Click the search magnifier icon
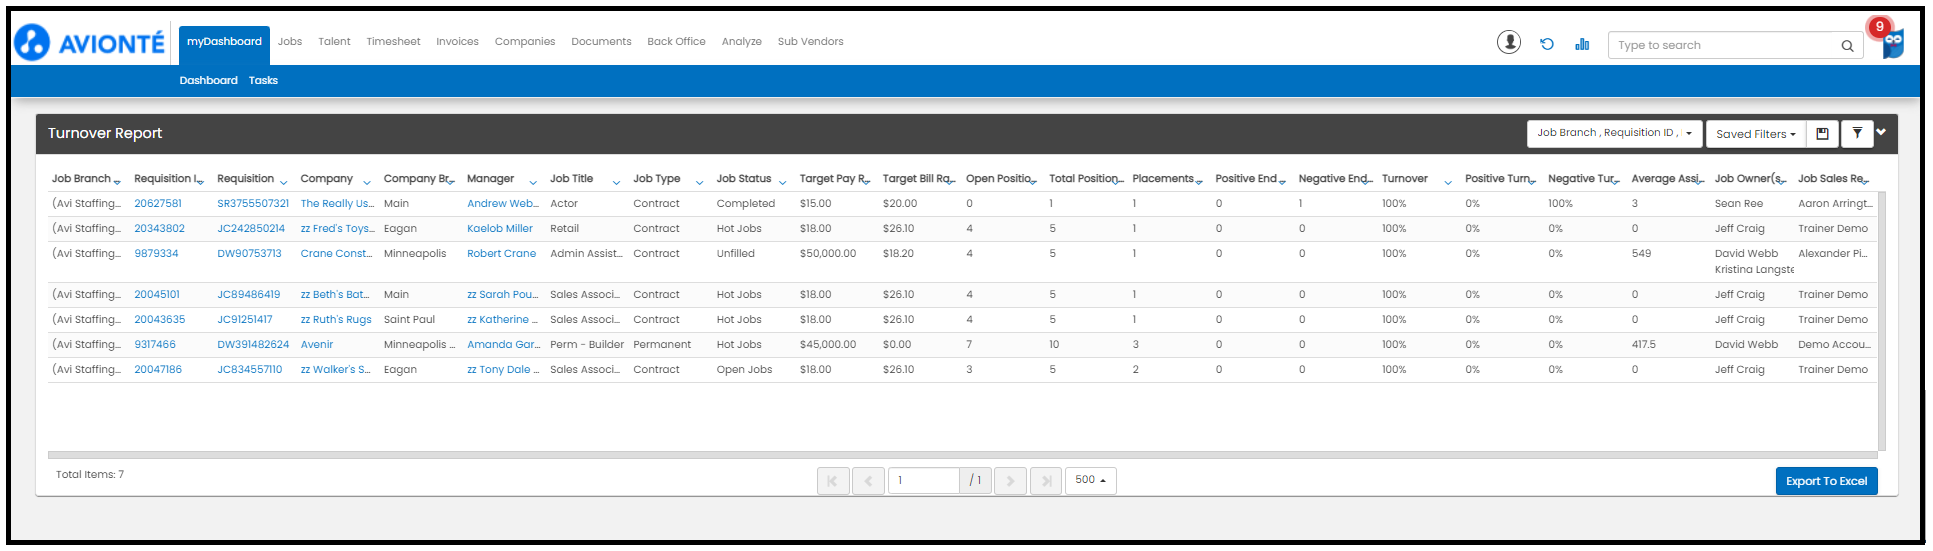1933x551 pixels. [1847, 45]
